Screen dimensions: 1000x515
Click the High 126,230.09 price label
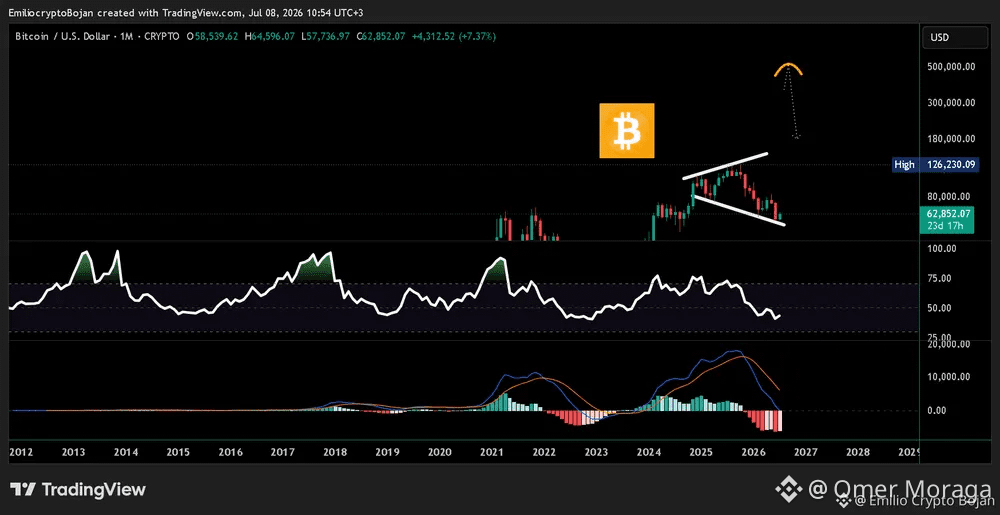(x=933, y=165)
